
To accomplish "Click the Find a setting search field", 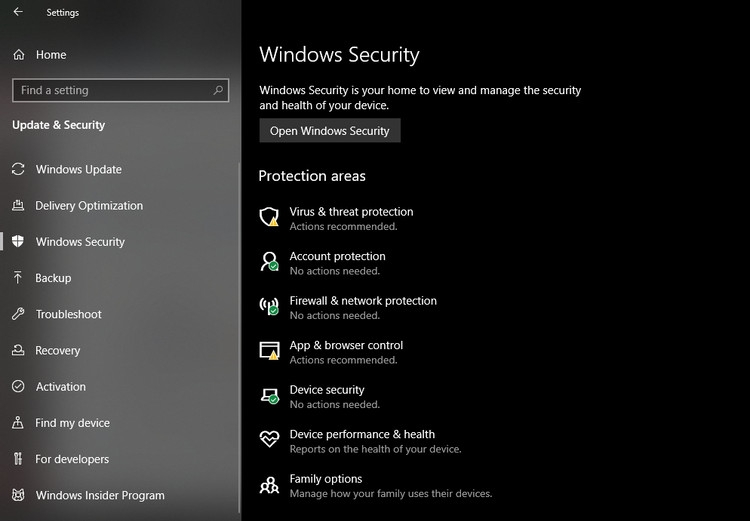I will [x=110, y=90].
